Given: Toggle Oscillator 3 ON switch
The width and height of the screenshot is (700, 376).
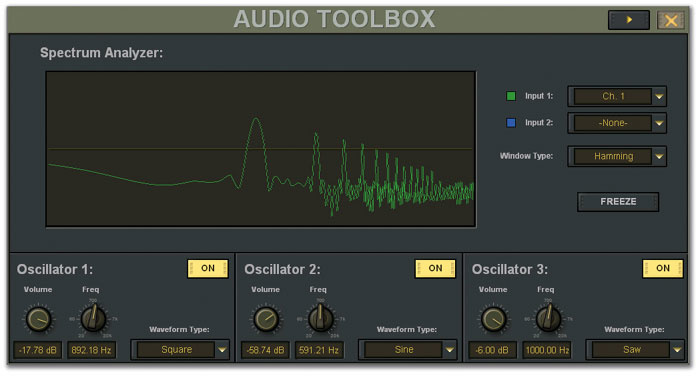Looking at the screenshot, I should pos(663,268).
